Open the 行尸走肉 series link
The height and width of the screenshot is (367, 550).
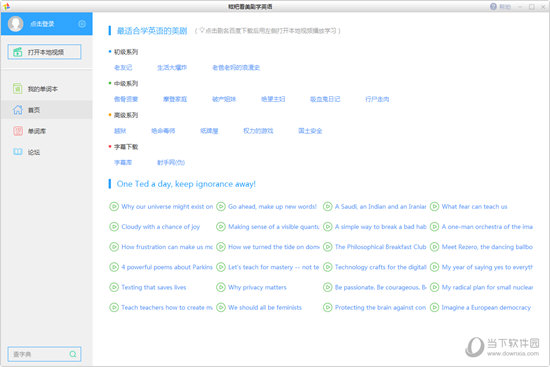coord(377,99)
